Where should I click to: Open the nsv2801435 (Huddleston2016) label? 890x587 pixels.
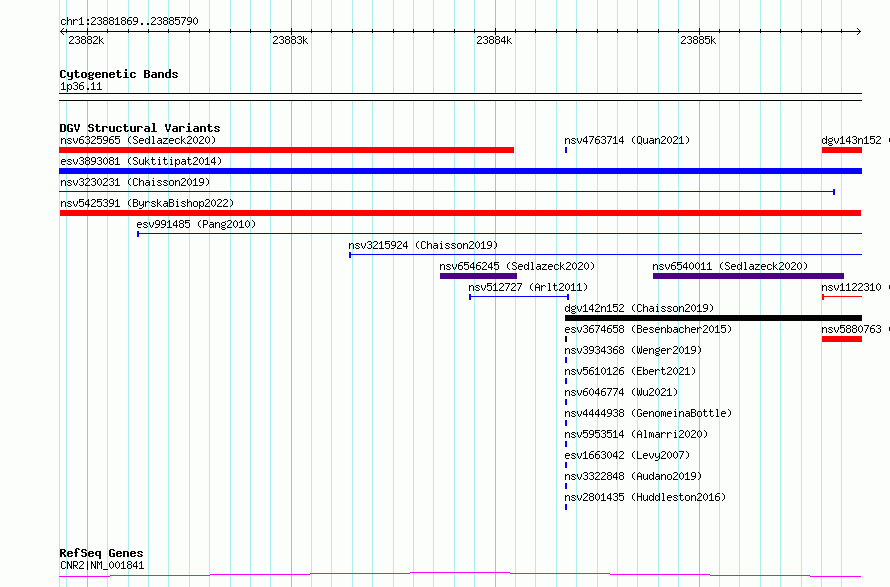click(x=645, y=497)
